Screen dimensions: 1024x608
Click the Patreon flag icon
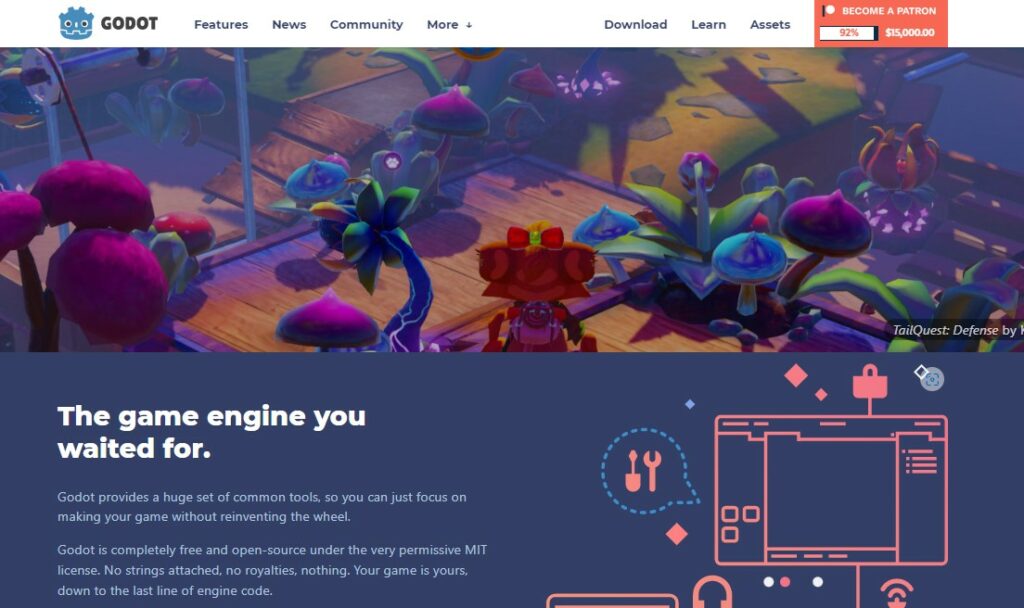click(829, 10)
